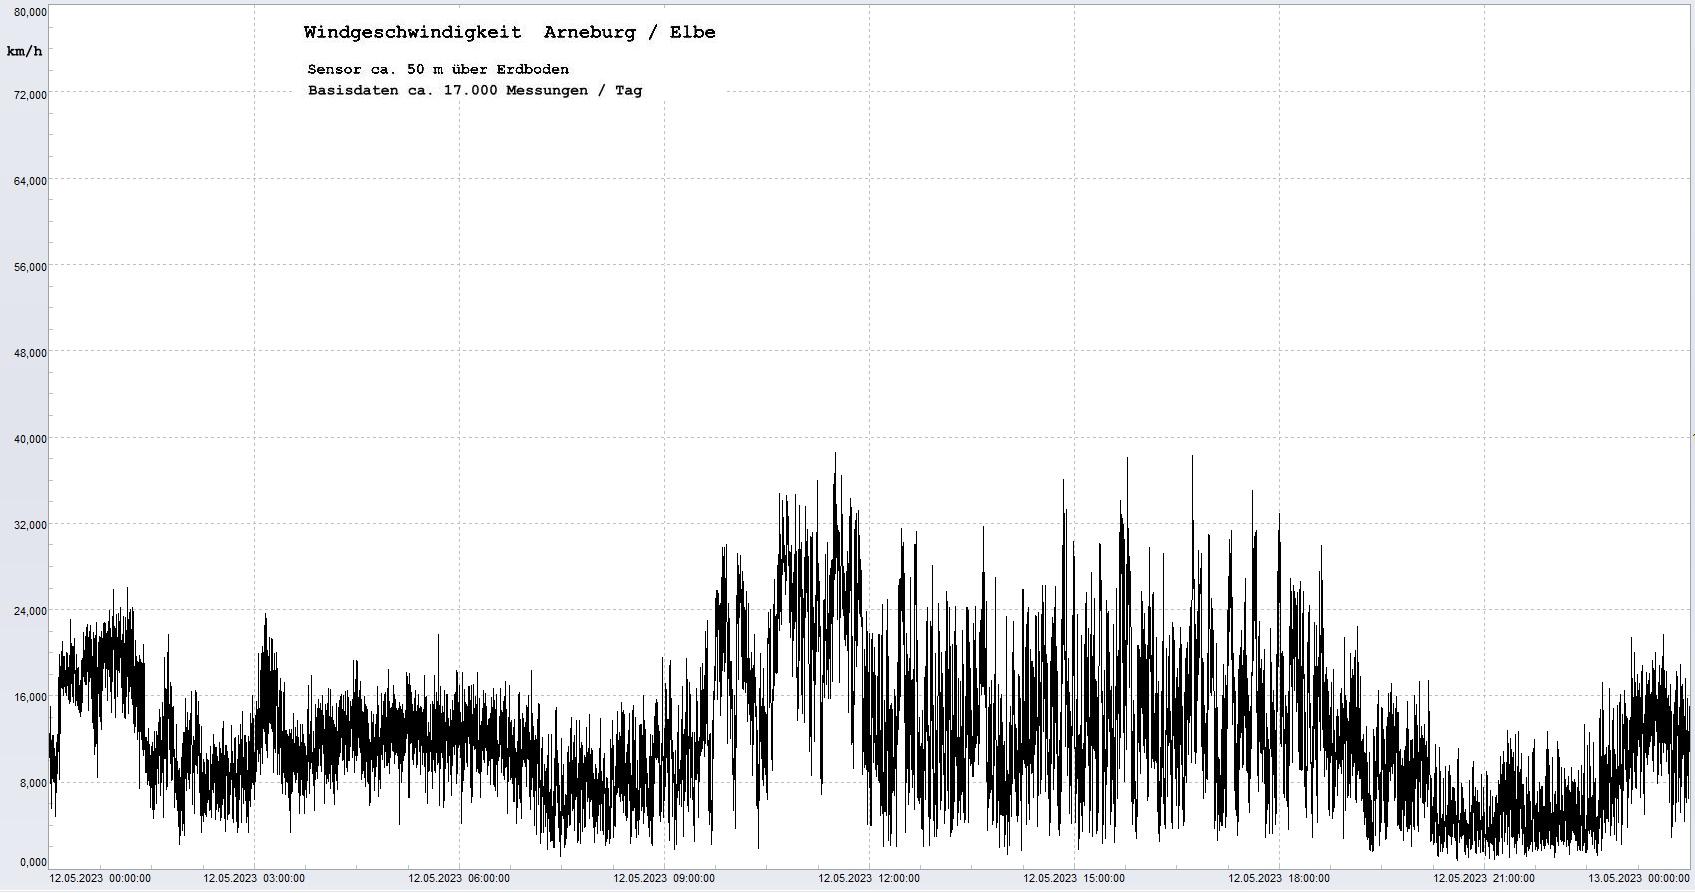Image resolution: width=1695 pixels, height=893 pixels.
Task: Select the 56,000 y-axis label
Action: pyautogui.click(x=29, y=267)
